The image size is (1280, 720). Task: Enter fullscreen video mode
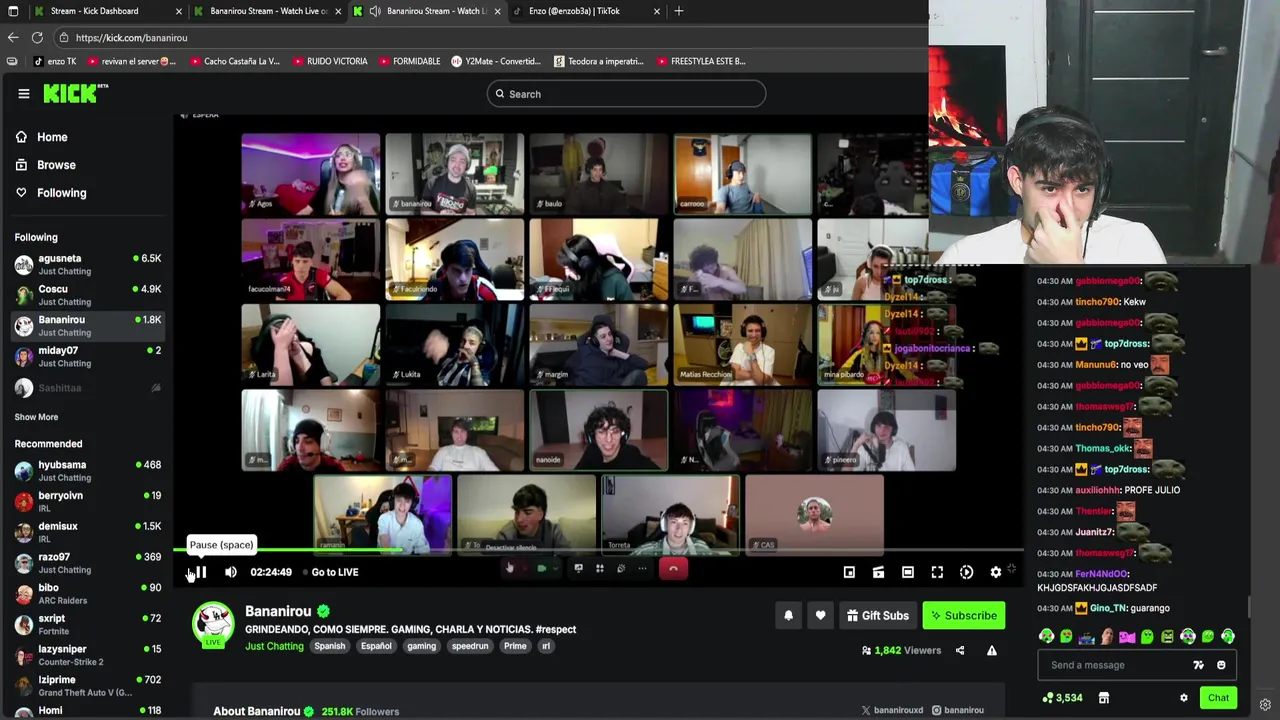(937, 572)
